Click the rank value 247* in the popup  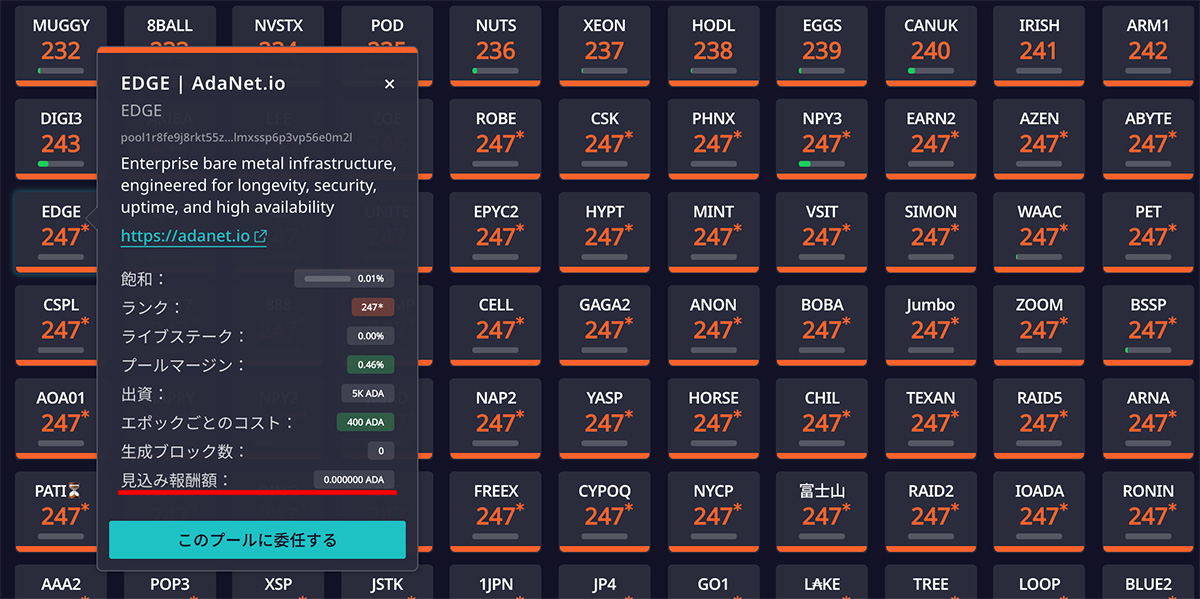[x=373, y=307]
